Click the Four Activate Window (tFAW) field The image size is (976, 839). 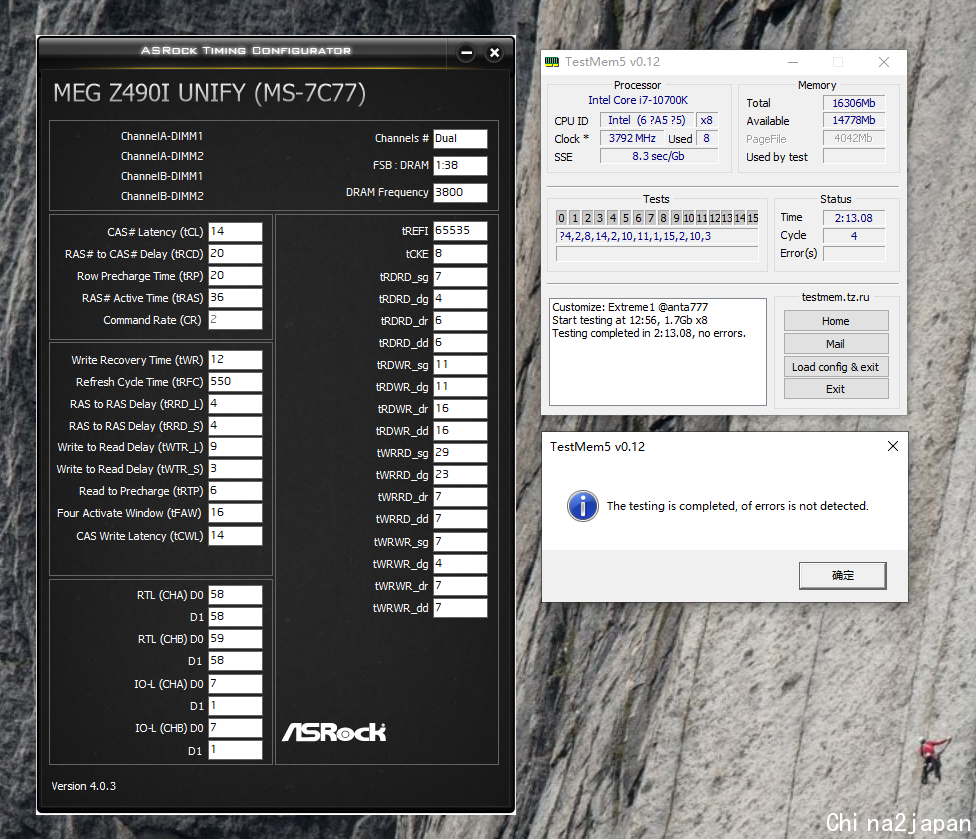tap(235, 513)
